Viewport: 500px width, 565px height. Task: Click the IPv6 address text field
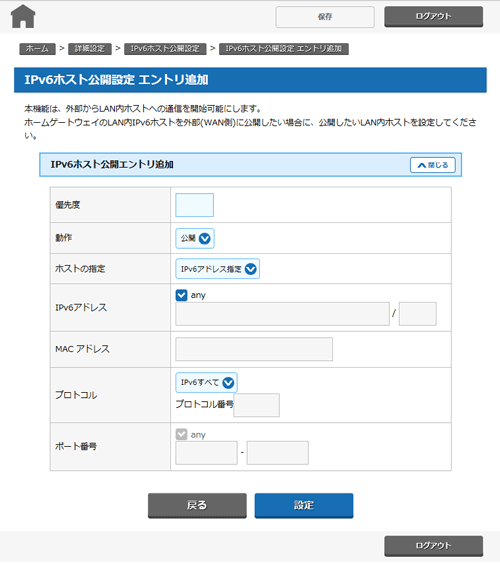[282, 314]
